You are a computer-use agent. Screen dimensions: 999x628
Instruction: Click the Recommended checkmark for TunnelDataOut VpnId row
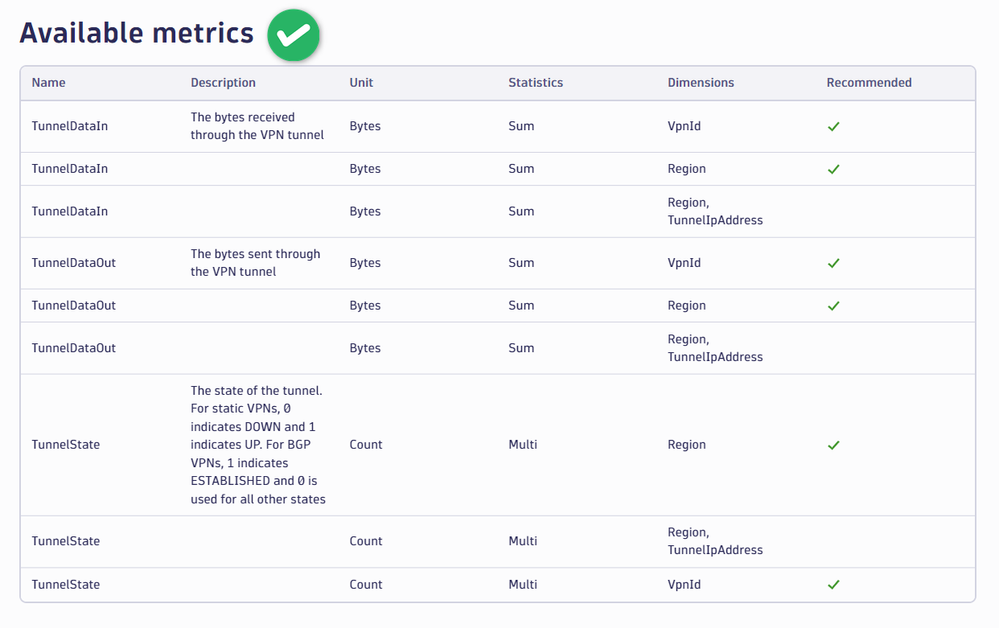click(x=833, y=263)
